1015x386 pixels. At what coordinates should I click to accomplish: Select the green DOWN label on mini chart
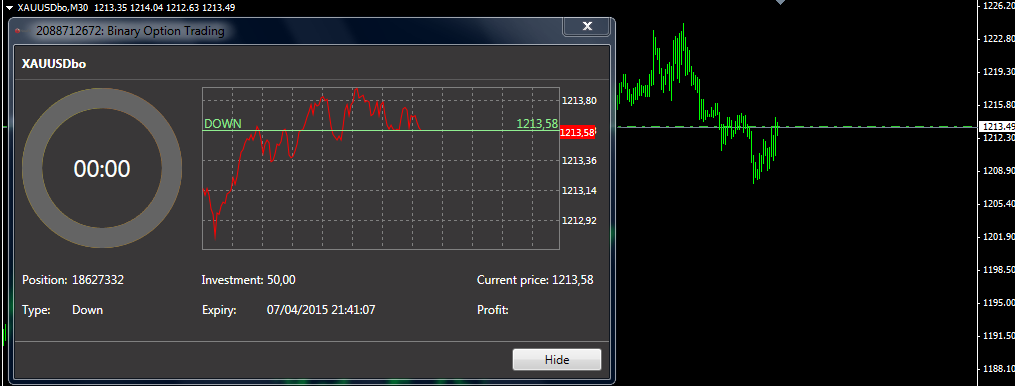[223, 124]
